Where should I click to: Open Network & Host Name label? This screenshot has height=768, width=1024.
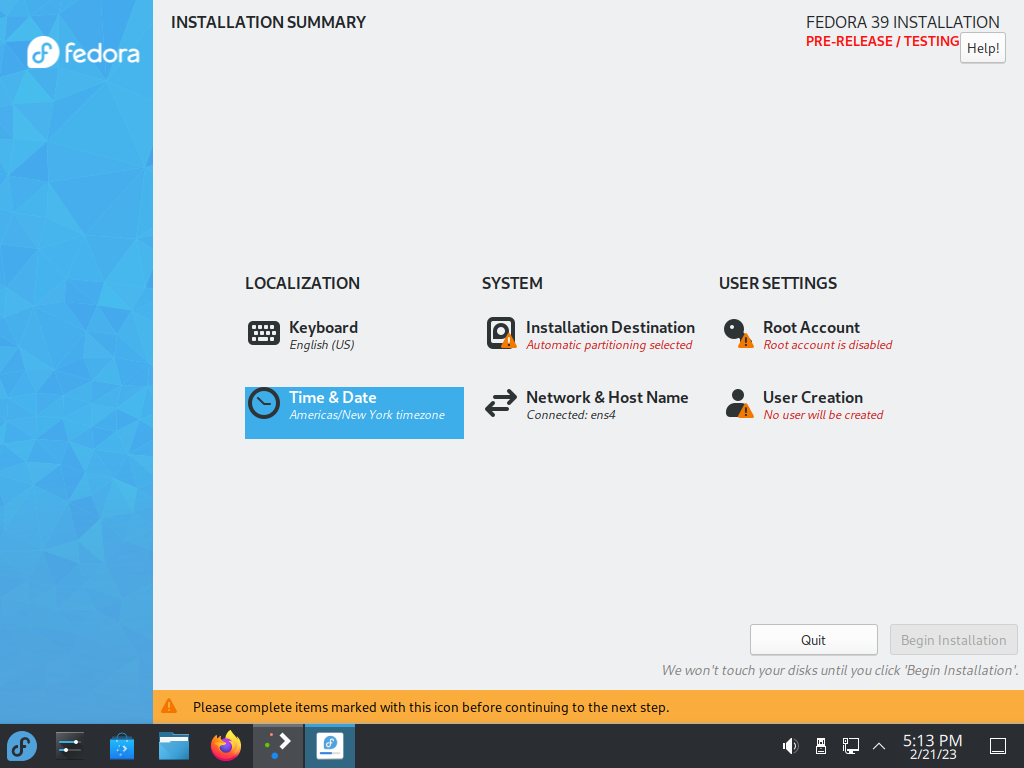click(607, 397)
